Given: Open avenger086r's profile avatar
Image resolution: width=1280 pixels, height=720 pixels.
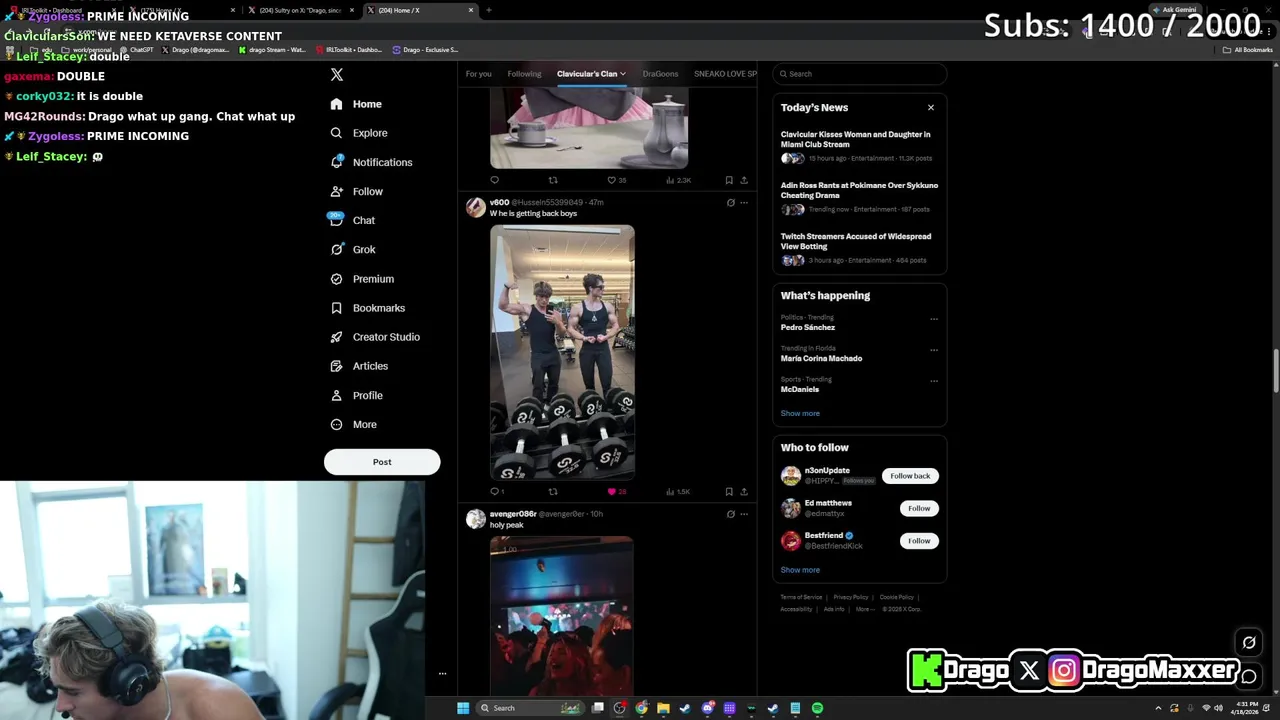Looking at the screenshot, I should 476,518.
